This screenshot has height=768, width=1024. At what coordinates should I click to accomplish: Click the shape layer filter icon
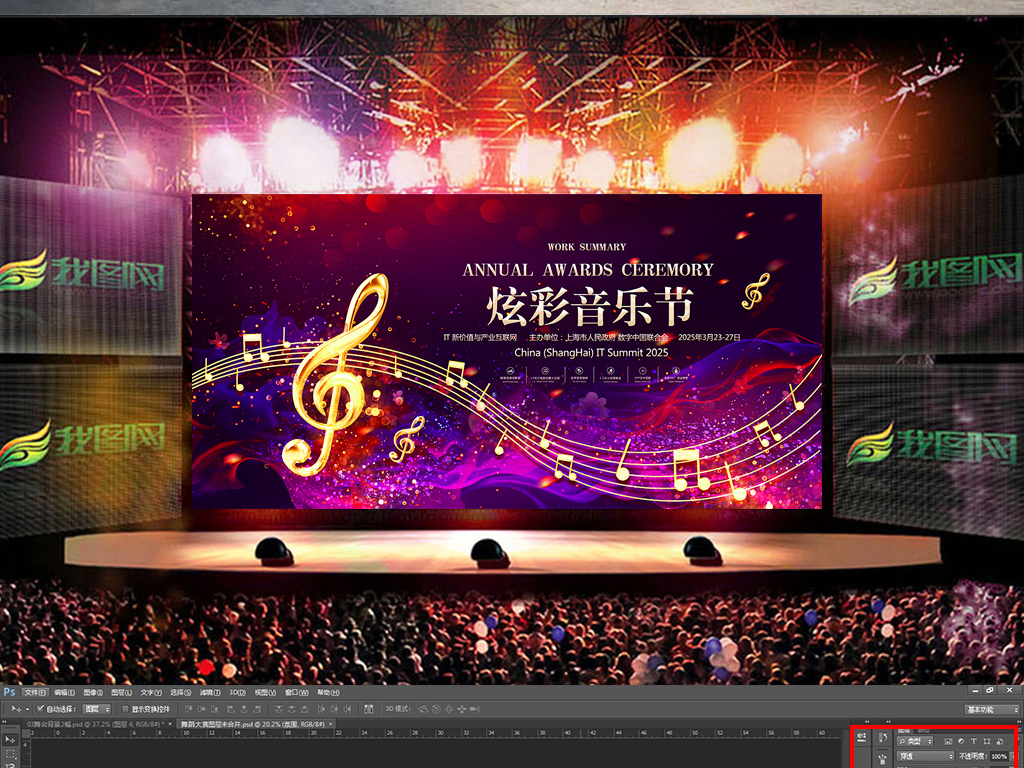pos(987,741)
